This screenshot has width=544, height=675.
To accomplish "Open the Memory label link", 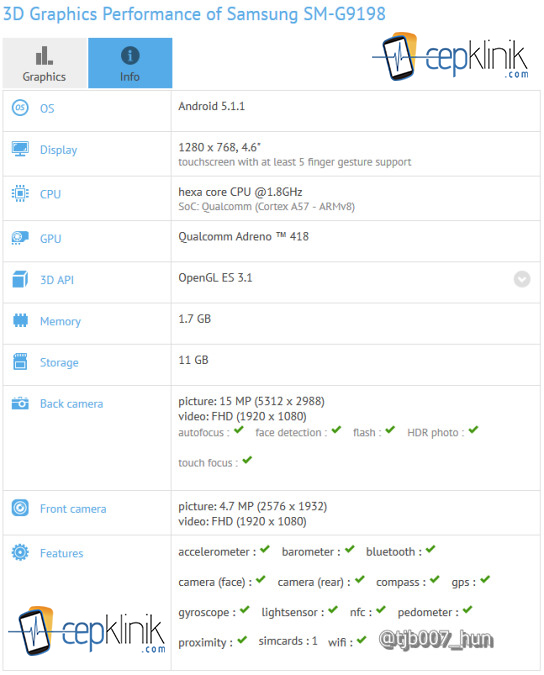I will [60, 321].
